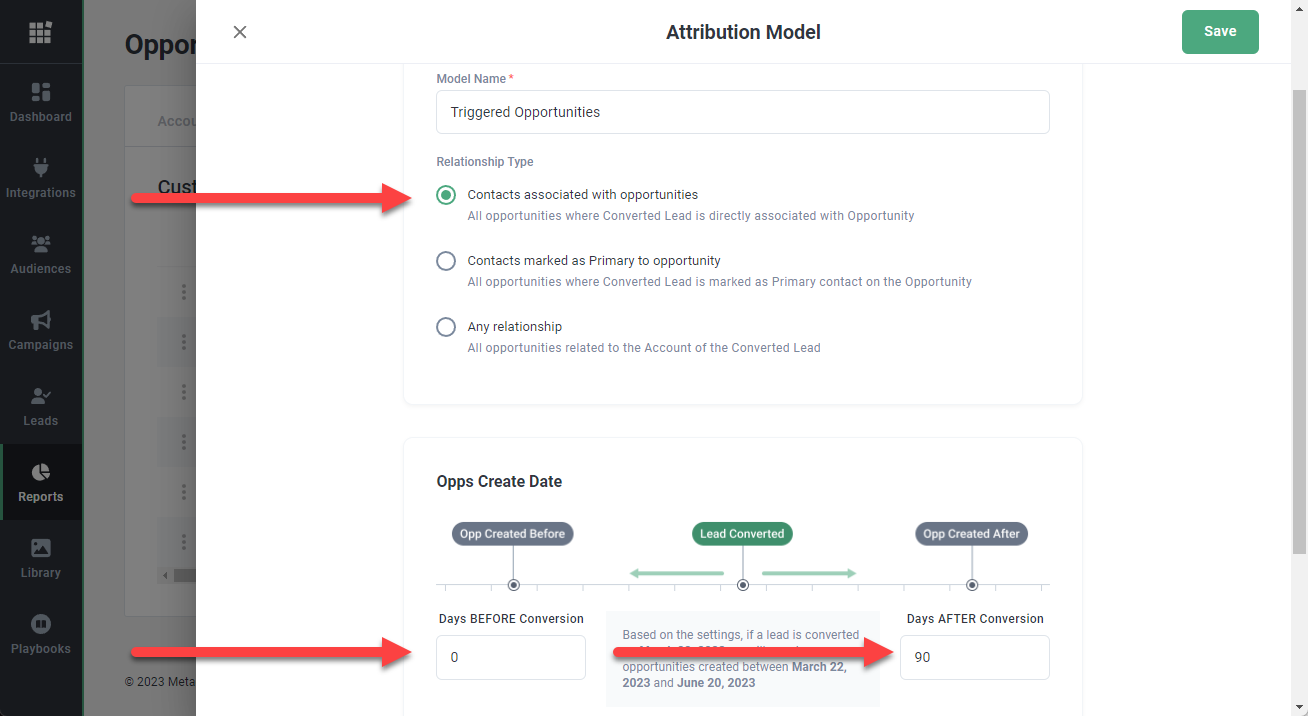The width and height of the screenshot is (1308, 716).
Task: Click the Model Name text field
Action: pos(742,112)
